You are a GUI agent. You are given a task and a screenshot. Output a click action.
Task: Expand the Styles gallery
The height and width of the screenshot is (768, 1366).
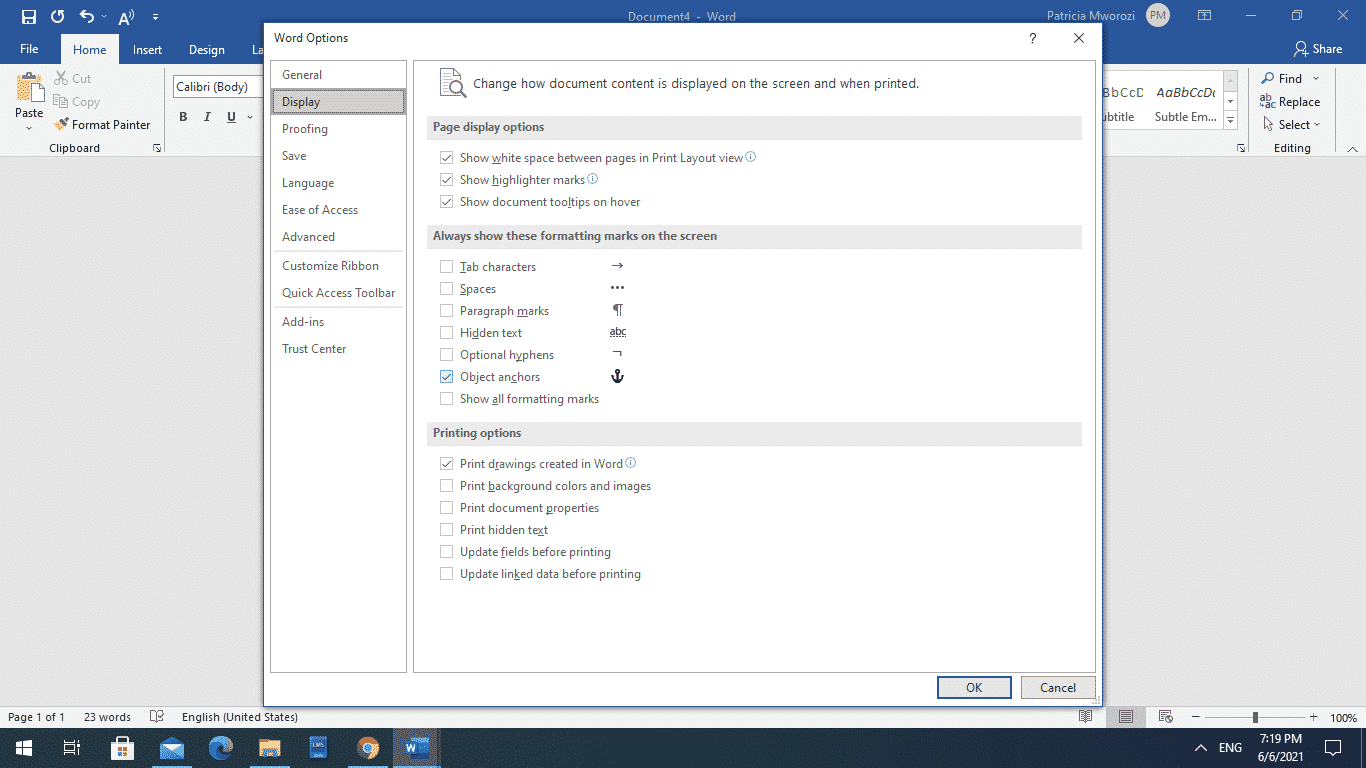(1229, 120)
